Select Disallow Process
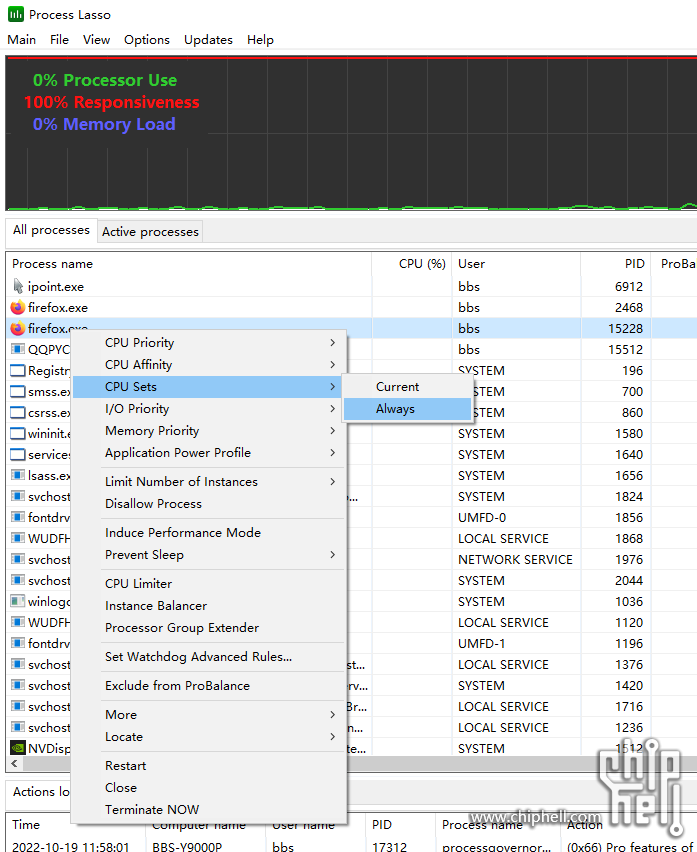The height and width of the screenshot is (852, 697). [x=210, y=504]
